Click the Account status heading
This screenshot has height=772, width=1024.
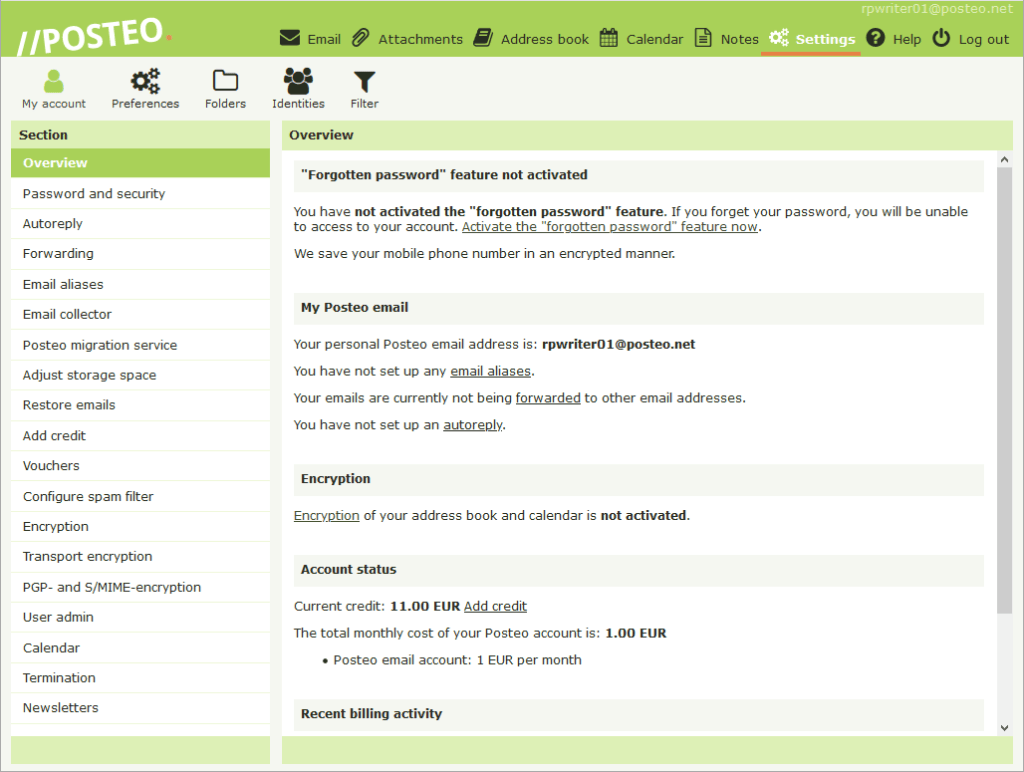click(x=349, y=570)
